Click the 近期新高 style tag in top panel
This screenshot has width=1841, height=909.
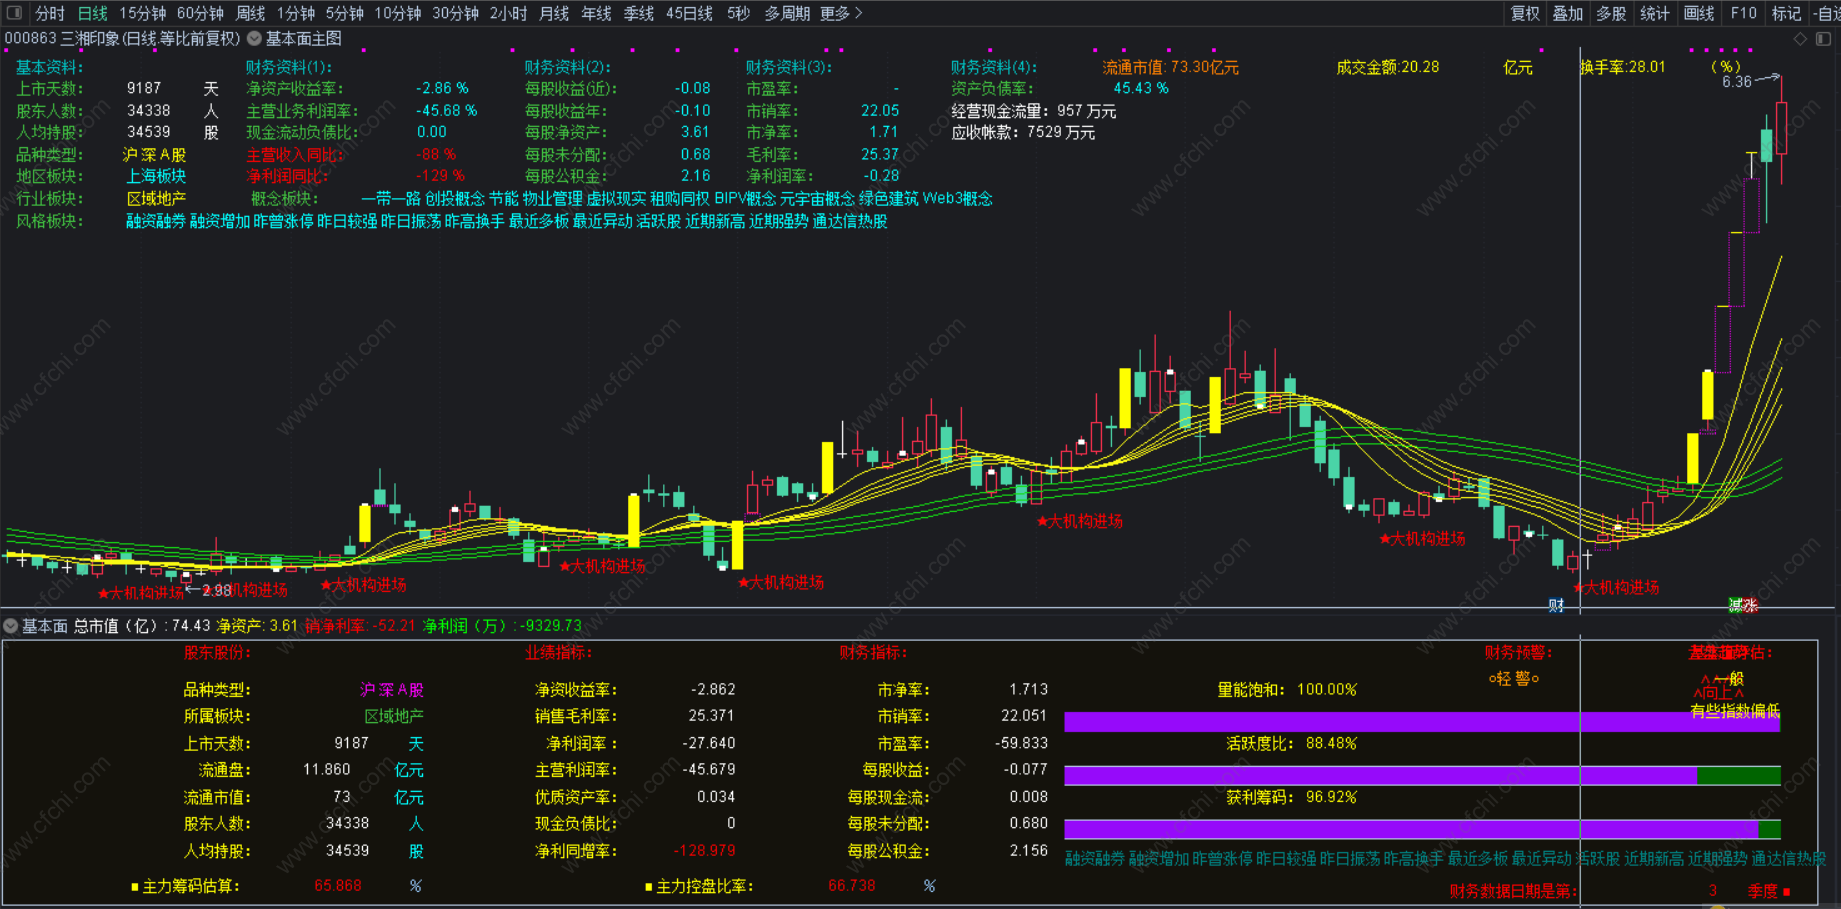(x=715, y=221)
